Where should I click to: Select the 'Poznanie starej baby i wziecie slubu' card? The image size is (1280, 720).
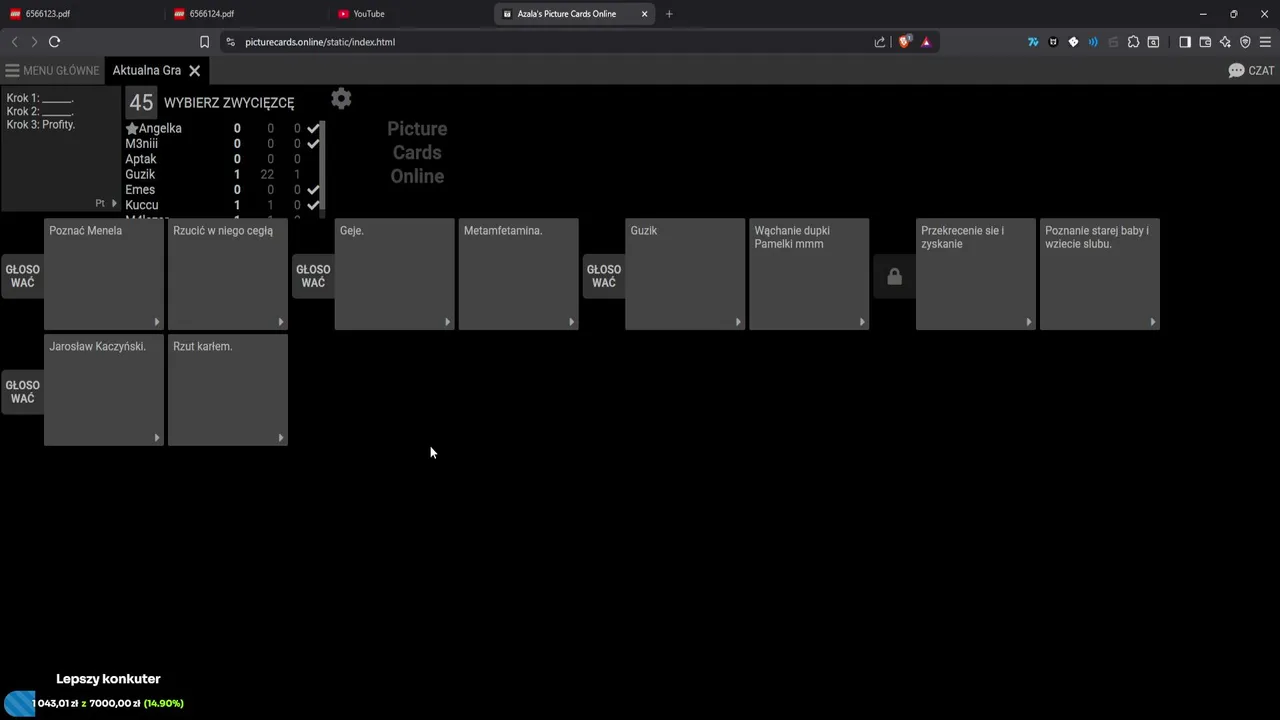coord(1100,273)
